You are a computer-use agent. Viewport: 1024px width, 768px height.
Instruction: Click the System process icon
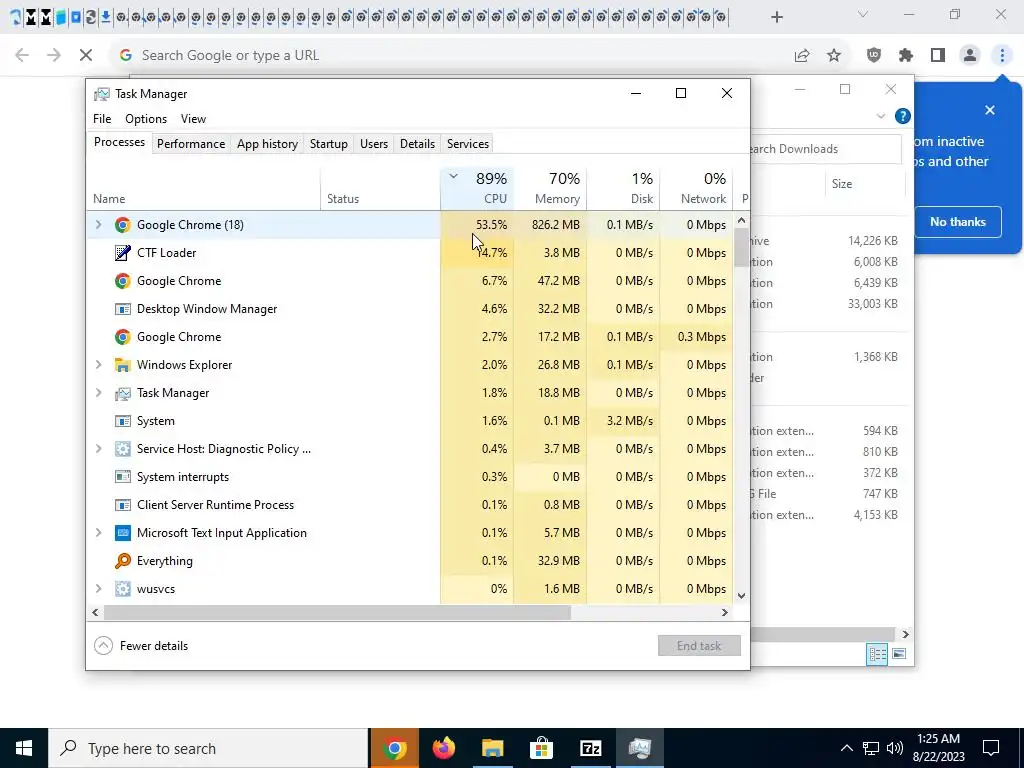122,421
